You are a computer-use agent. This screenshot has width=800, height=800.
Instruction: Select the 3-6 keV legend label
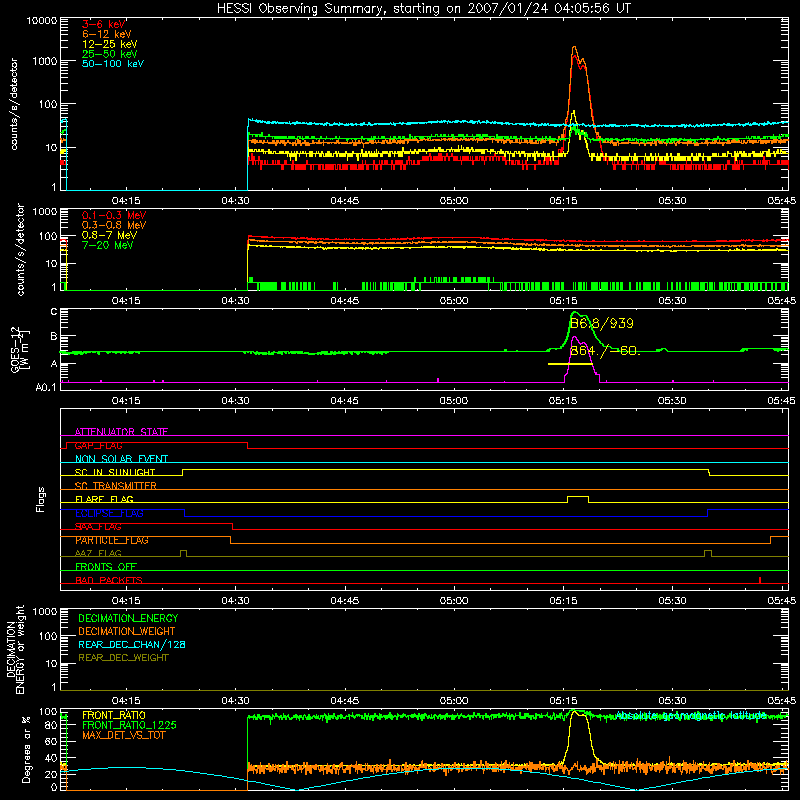(x=103, y=24)
